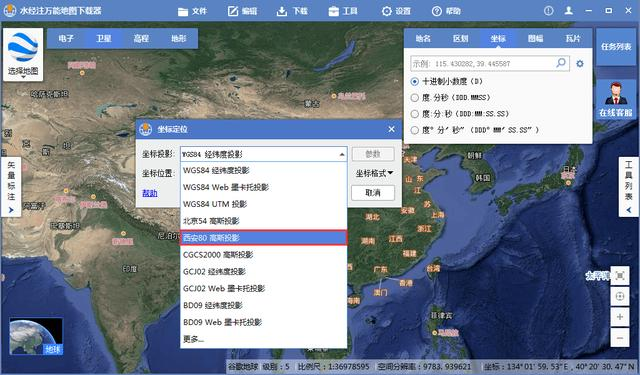The height and width of the screenshot is (375, 640).
Task: Switch to 地形 map tab
Action: point(179,38)
